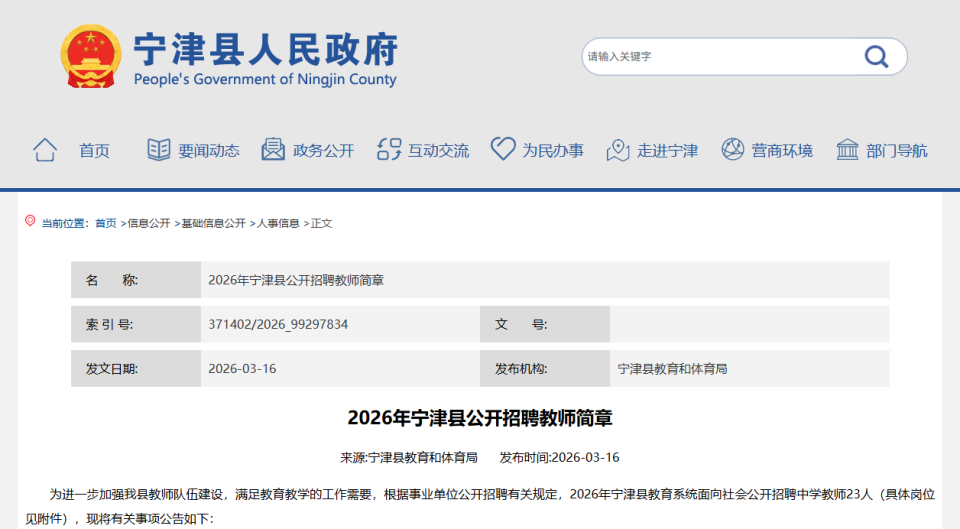Select the index number 371402/2026_99297834
The height and width of the screenshot is (529, 960).
click(278, 325)
